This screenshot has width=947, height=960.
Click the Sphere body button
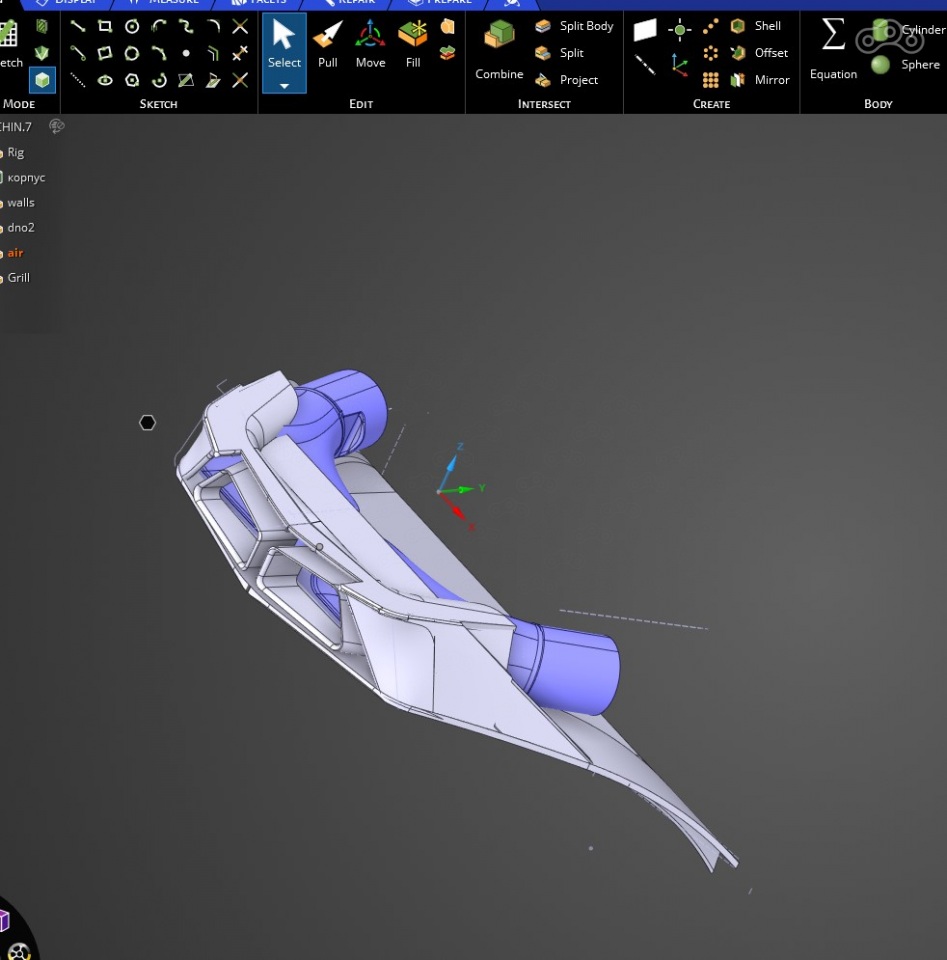coord(907,65)
